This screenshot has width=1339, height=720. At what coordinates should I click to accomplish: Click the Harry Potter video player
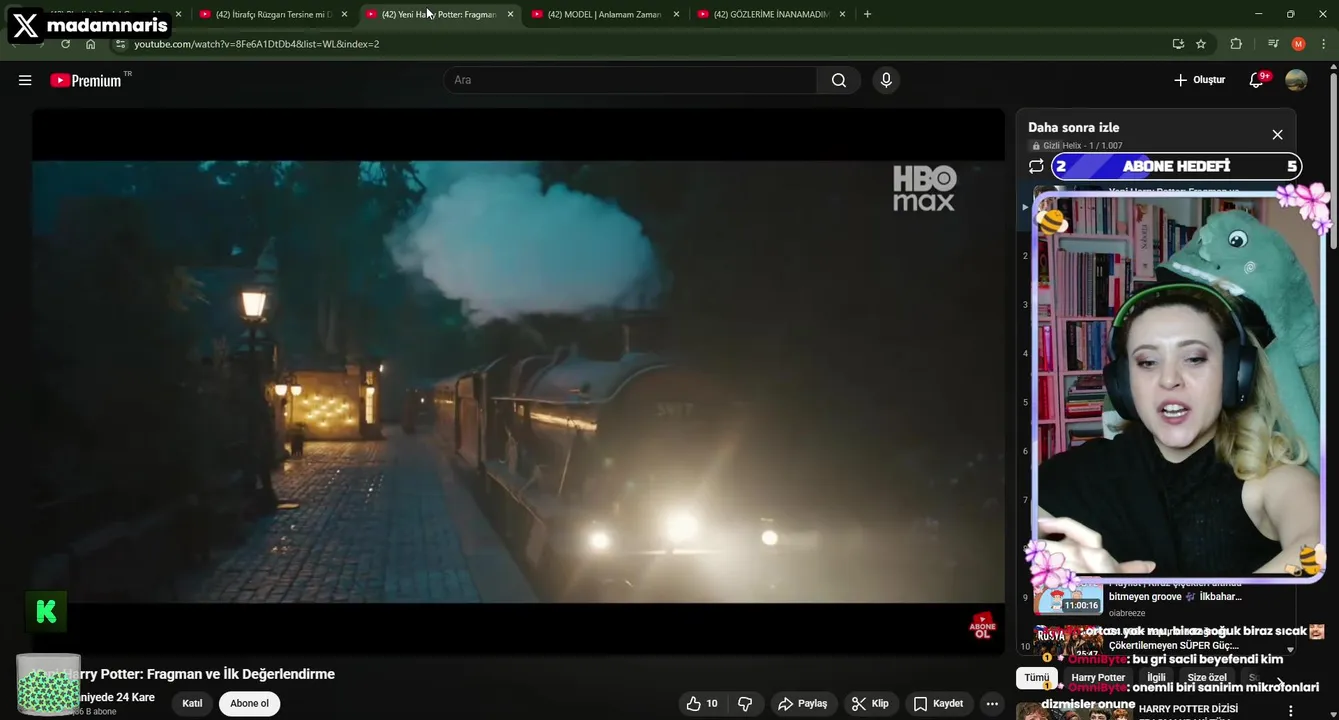coord(518,381)
